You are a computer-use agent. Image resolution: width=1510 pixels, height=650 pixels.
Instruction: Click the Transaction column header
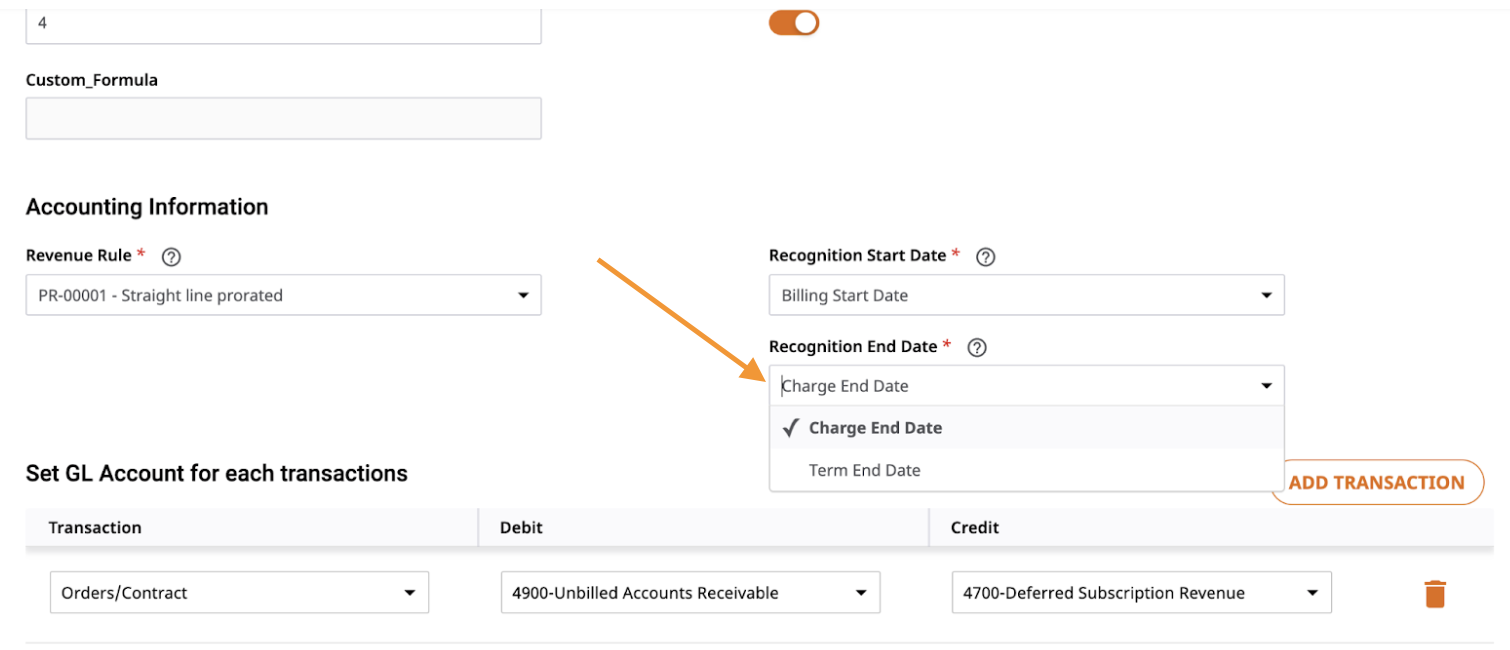coord(95,527)
